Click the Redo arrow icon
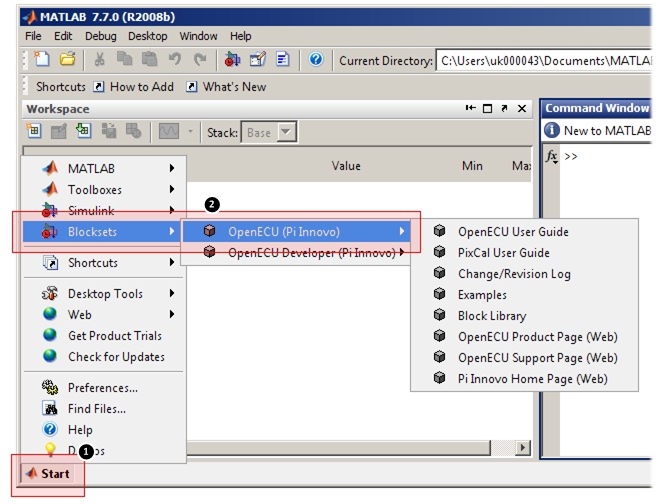Viewport: 658px width, 504px height. [x=200, y=60]
